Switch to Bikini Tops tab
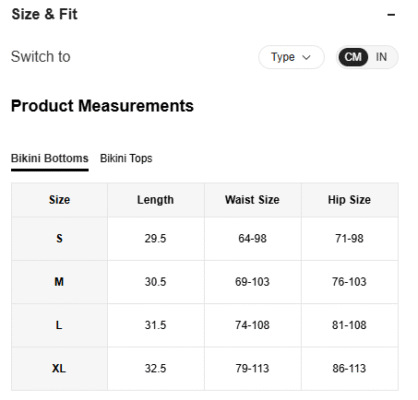The height and width of the screenshot is (400, 418). 126,158
